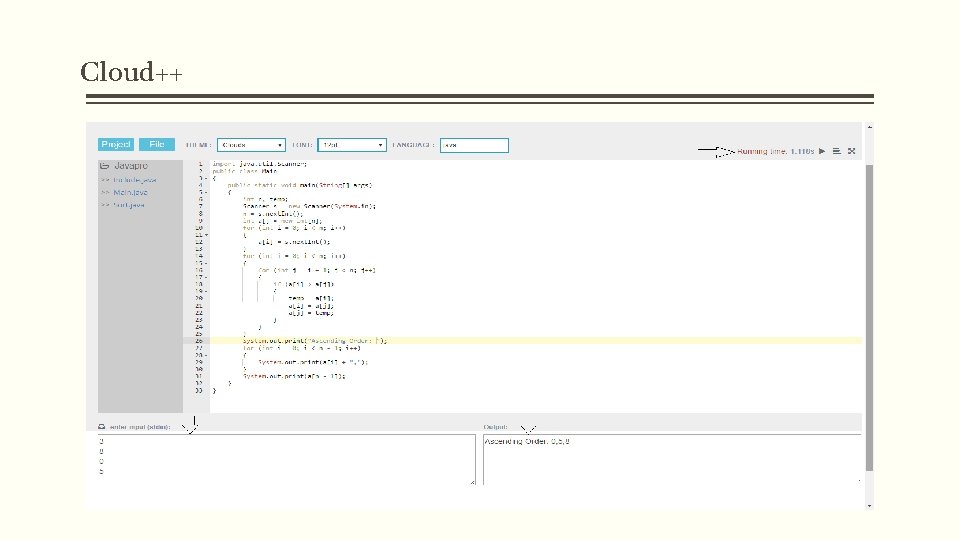Click the page's vertical scrollbar thumb
Image resolution: width=960 pixels, height=540 pixels.
tap(869, 317)
